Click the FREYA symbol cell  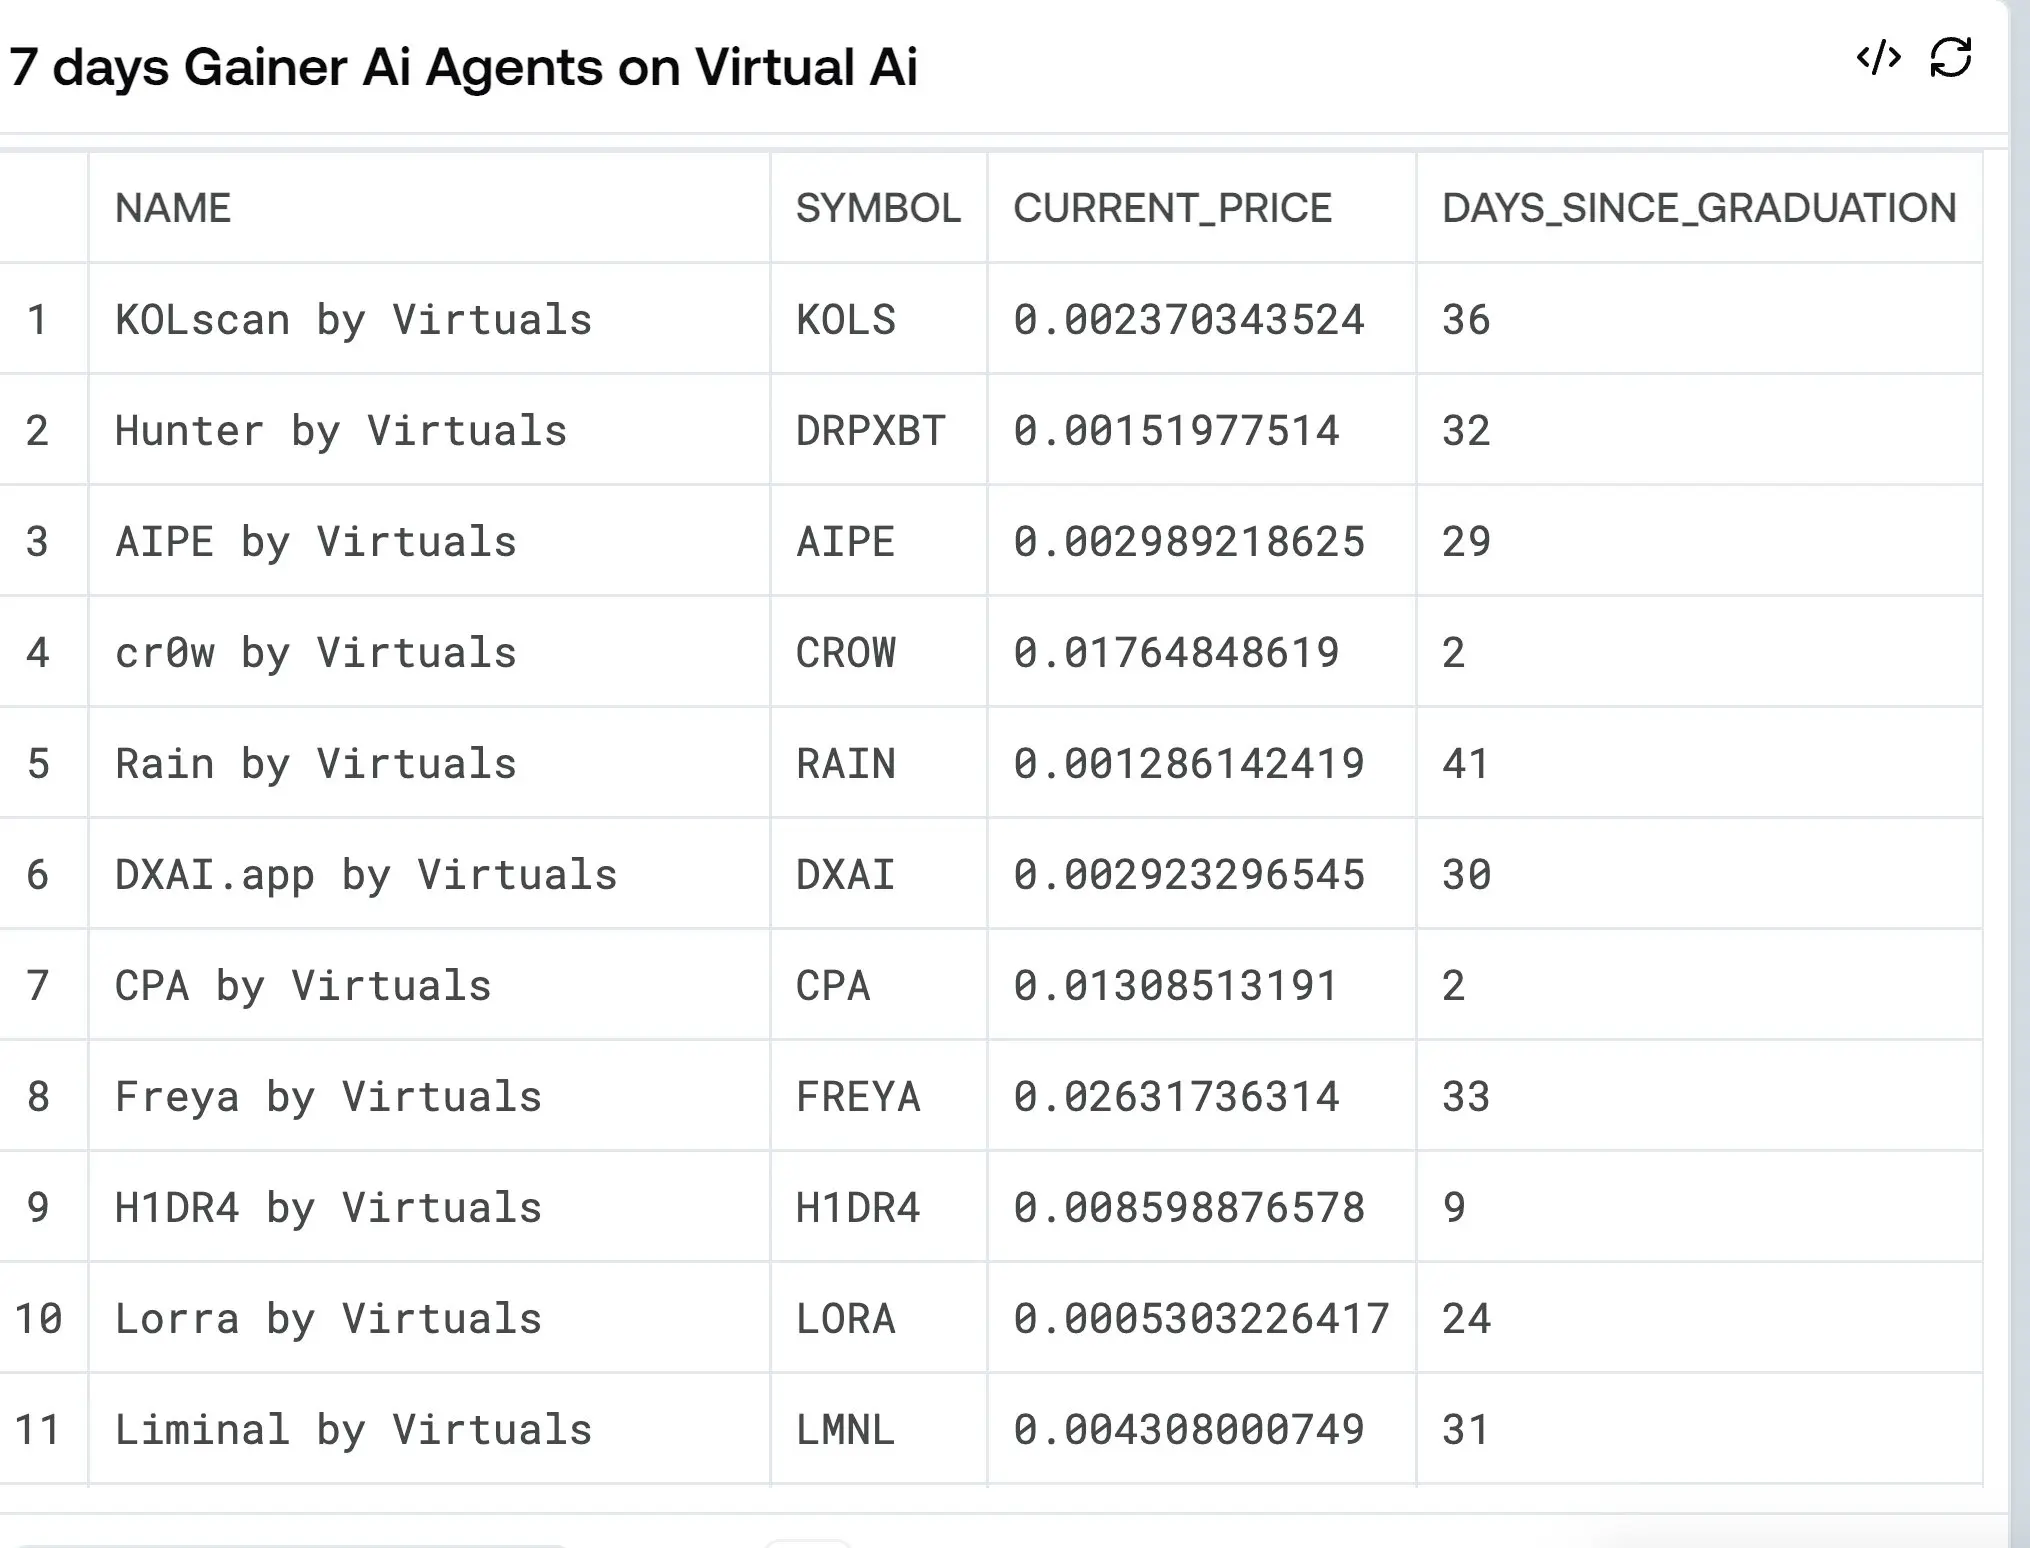pos(857,1097)
